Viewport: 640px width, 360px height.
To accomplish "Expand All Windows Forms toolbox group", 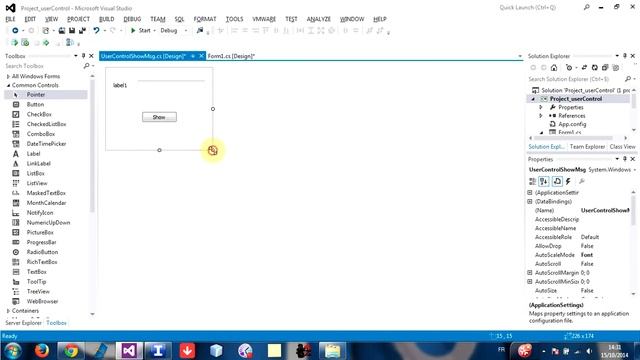I will click(8, 76).
